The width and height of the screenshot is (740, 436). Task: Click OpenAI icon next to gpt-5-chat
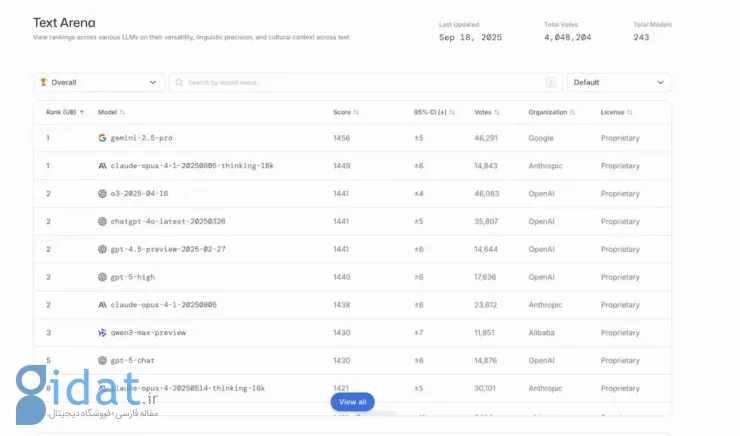[x=102, y=361]
